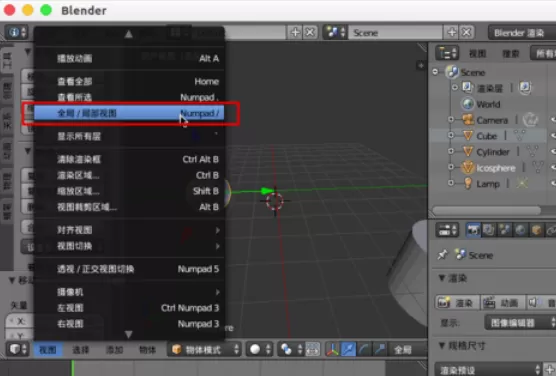This screenshot has height=376, width=556.
Task: Click the pin icon beside Scene
Action: tap(443, 254)
